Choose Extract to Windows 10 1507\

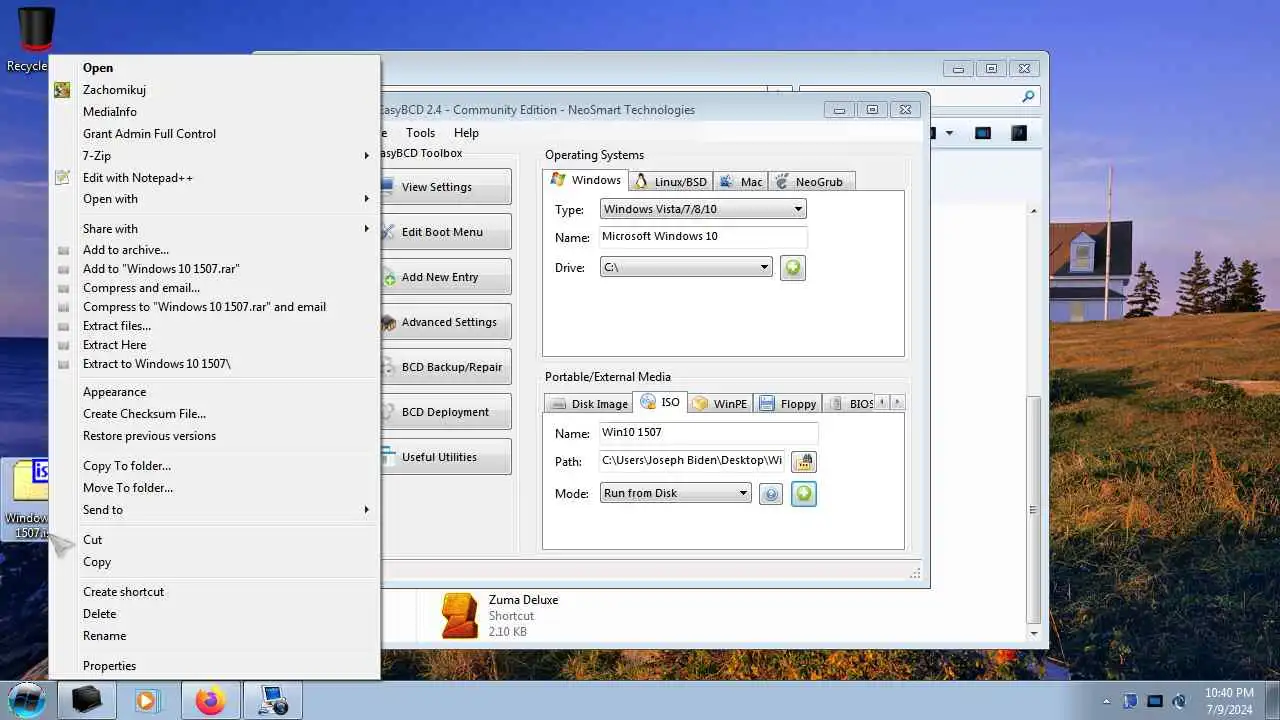(214, 364)
